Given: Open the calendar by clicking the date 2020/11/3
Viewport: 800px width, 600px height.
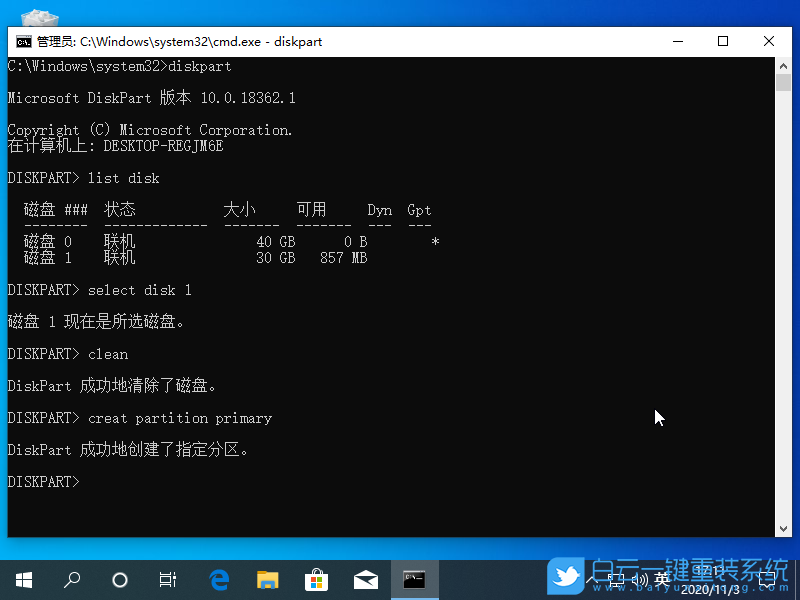Looking at the screenshot, I should 708,588.
